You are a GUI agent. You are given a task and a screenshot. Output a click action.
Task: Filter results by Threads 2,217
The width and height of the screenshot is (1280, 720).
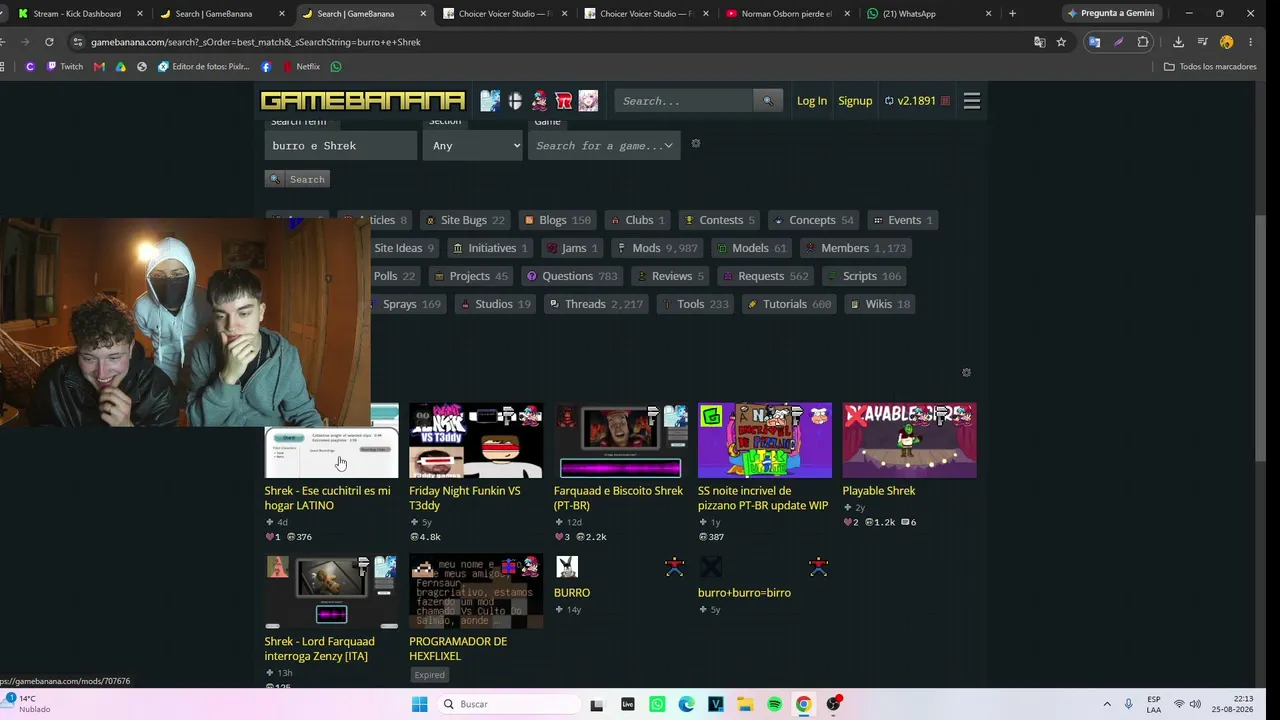click(595, 304)
